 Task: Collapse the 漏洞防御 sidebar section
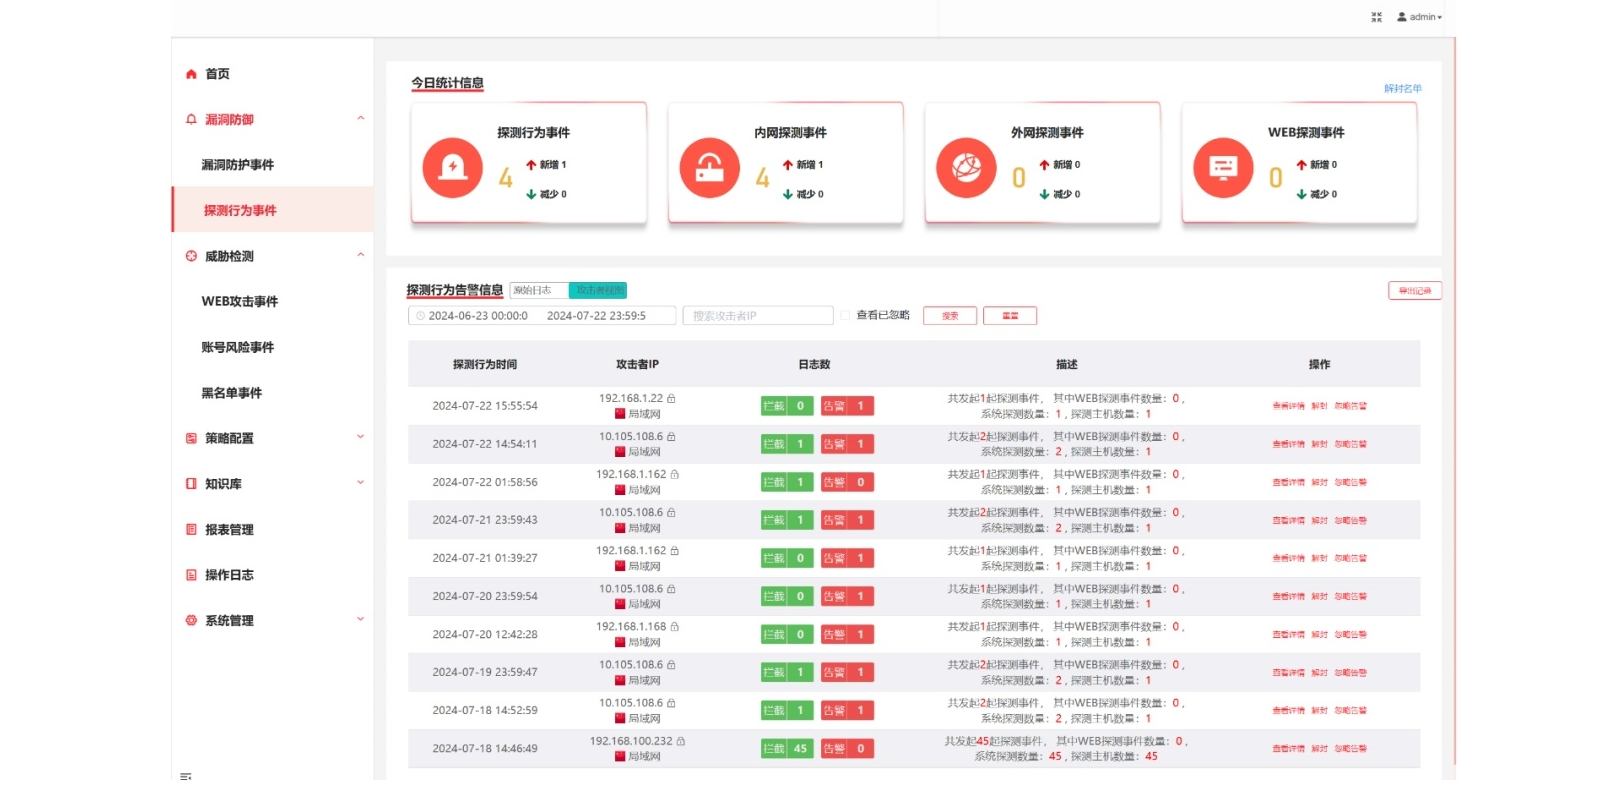click(x=360, y=119)
